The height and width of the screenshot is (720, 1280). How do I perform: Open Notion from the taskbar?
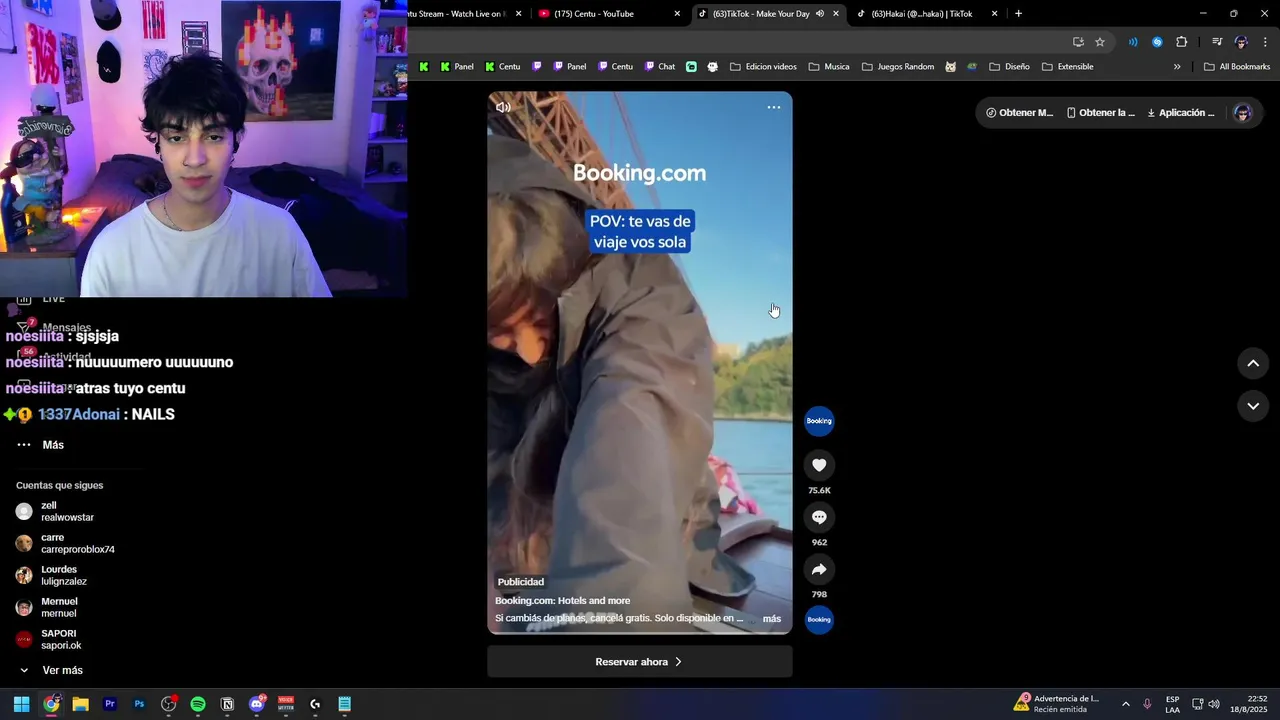[227, 704]
